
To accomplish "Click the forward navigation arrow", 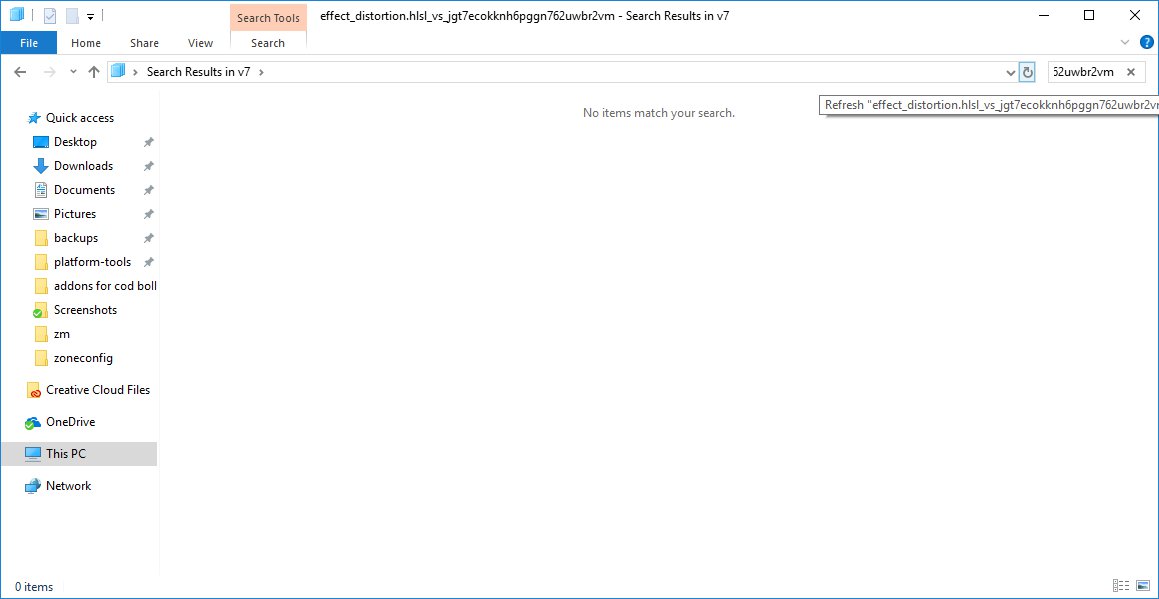I will pos(50,72).
